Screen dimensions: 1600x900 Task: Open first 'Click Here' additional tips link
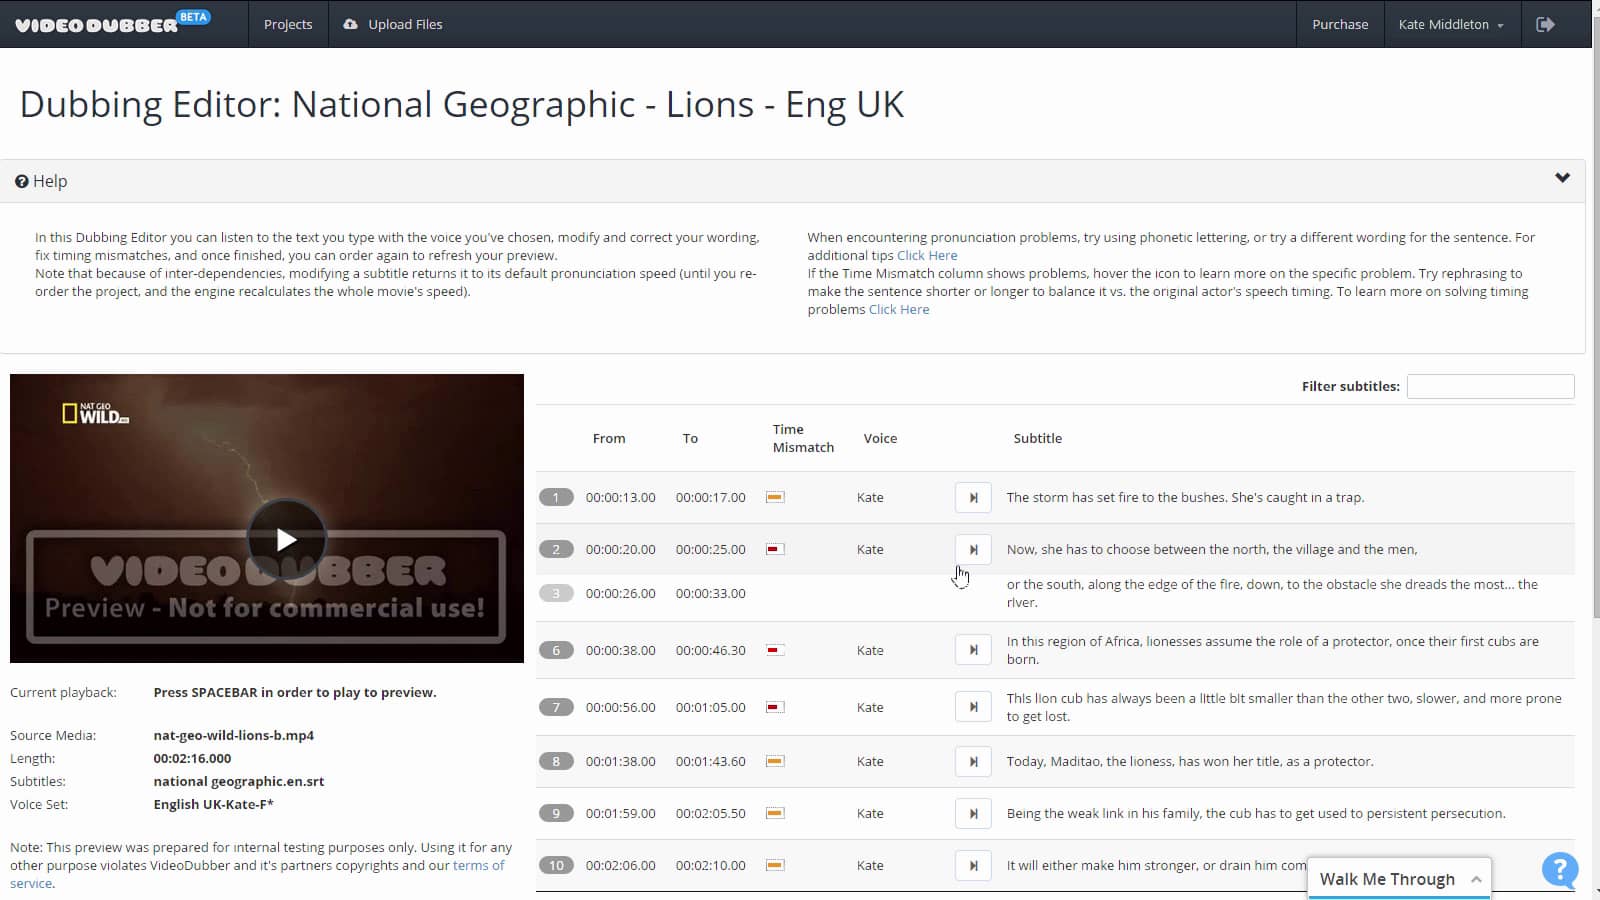click(x=927, y=255)
